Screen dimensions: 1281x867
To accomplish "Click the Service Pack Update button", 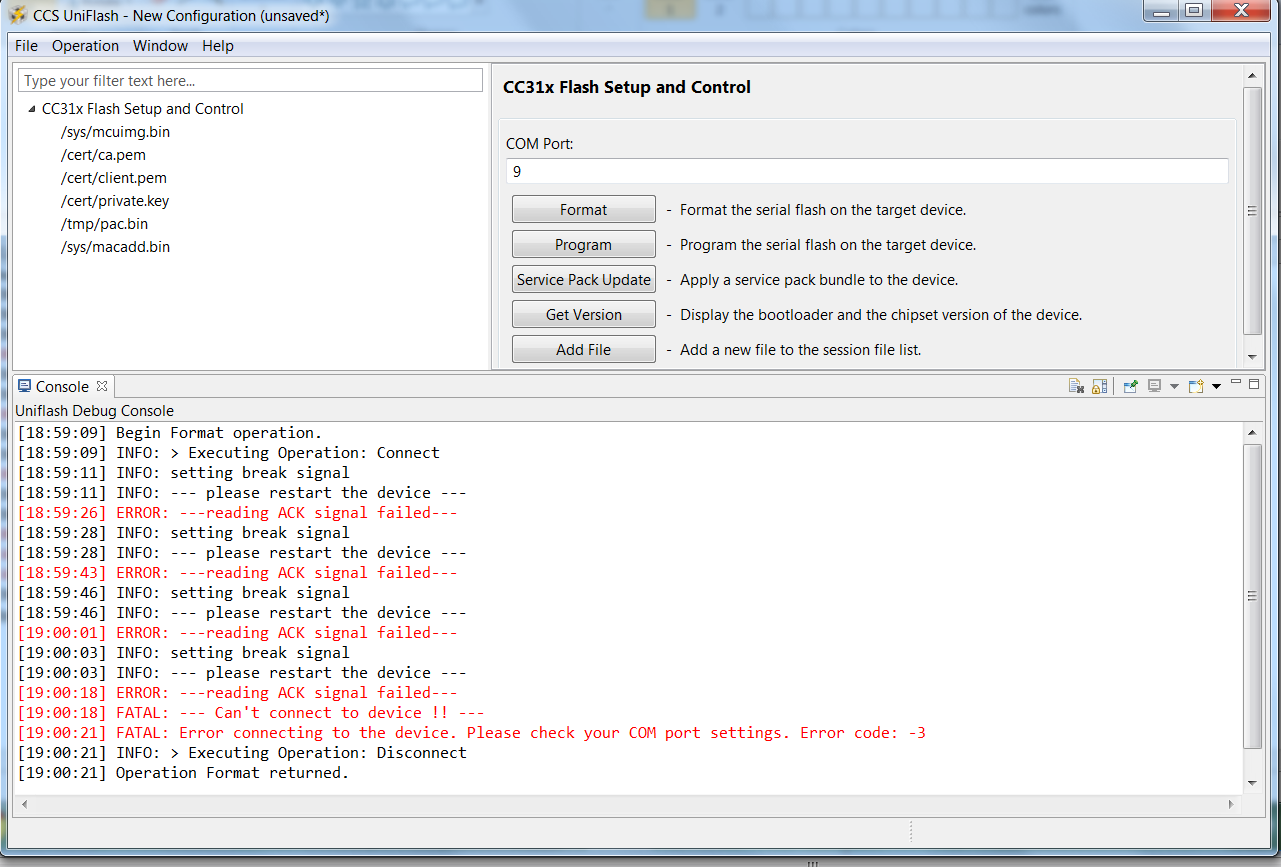I will pos(584,280).
